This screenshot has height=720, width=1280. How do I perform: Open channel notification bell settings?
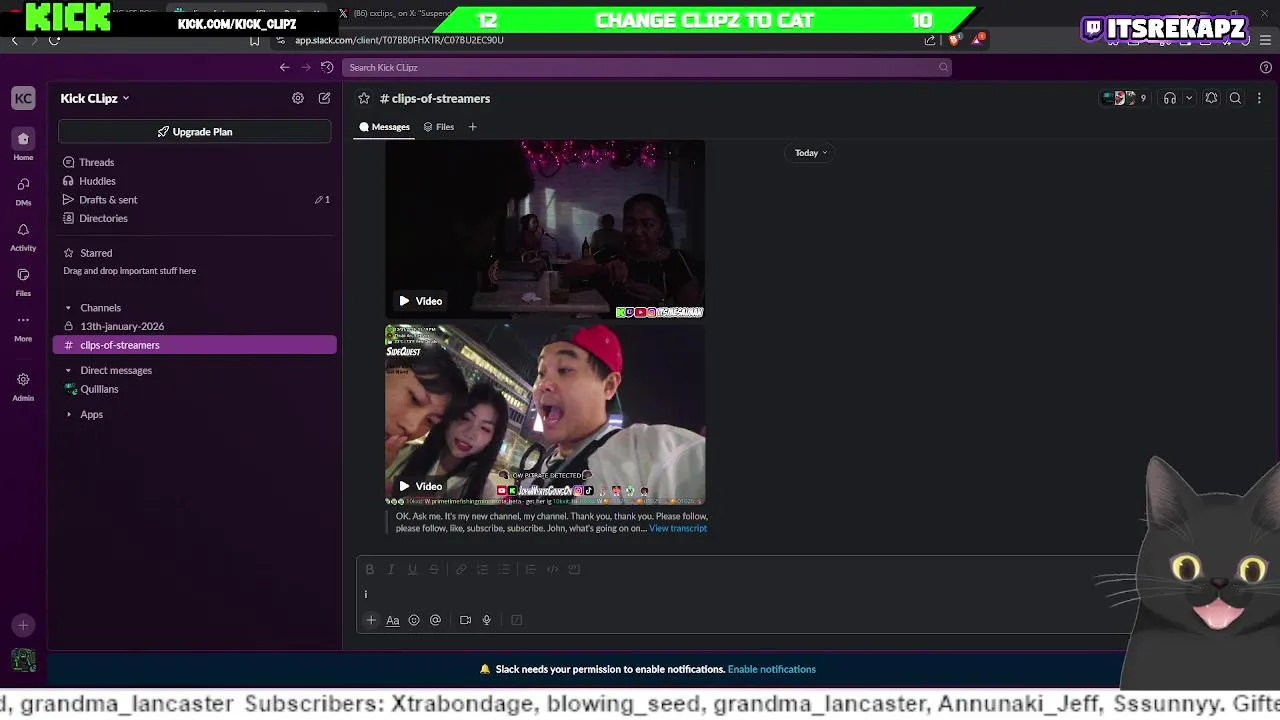(1211, 98)
